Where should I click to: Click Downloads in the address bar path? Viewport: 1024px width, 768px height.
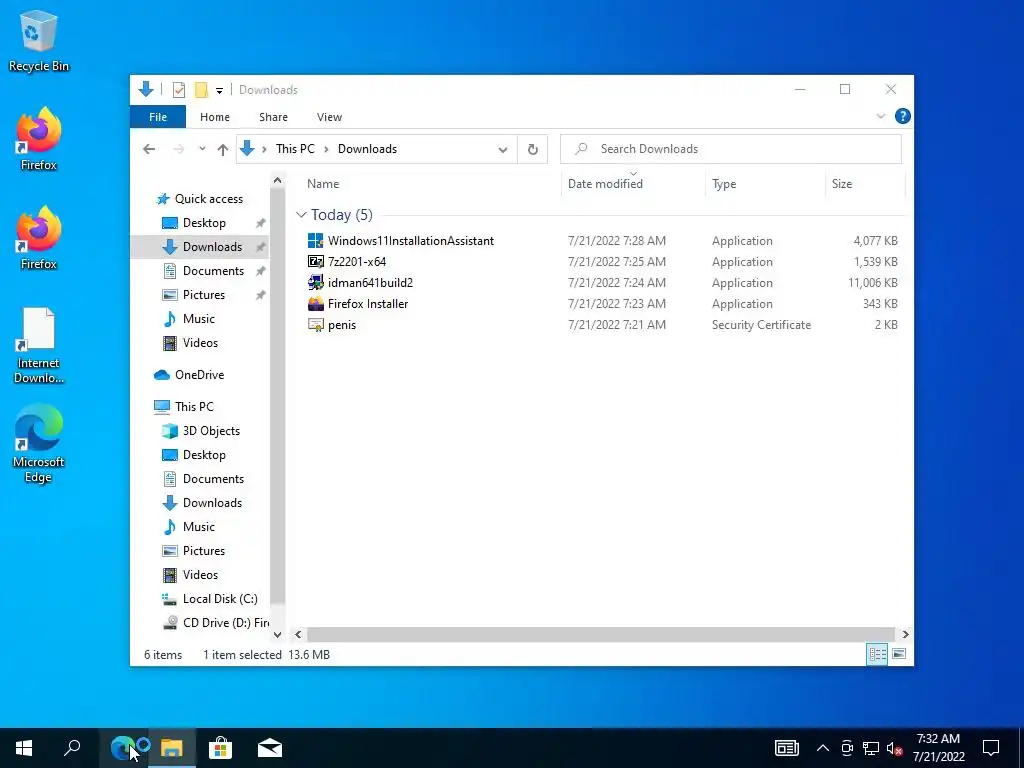click(x=367, y=149)
